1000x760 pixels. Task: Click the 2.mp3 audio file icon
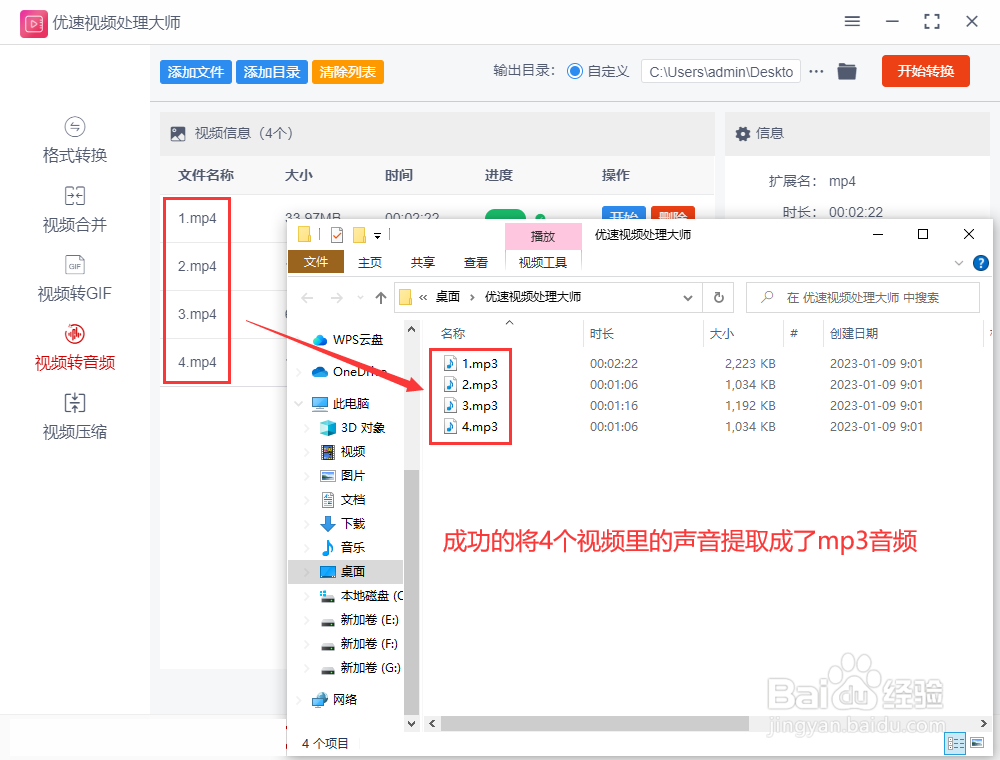tap(450, 384)
